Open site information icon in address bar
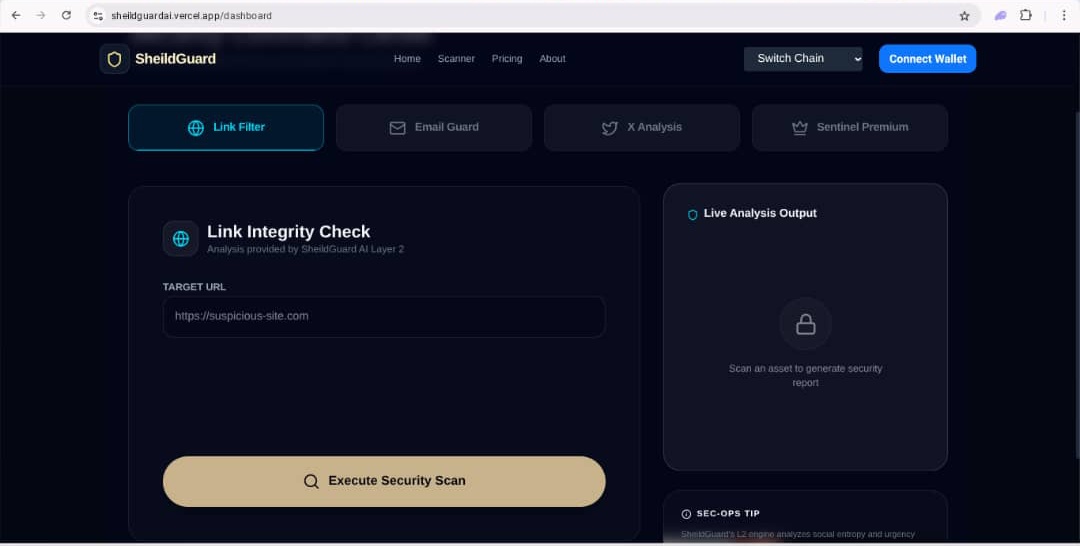1080x546 pixels. coord(98,15)
